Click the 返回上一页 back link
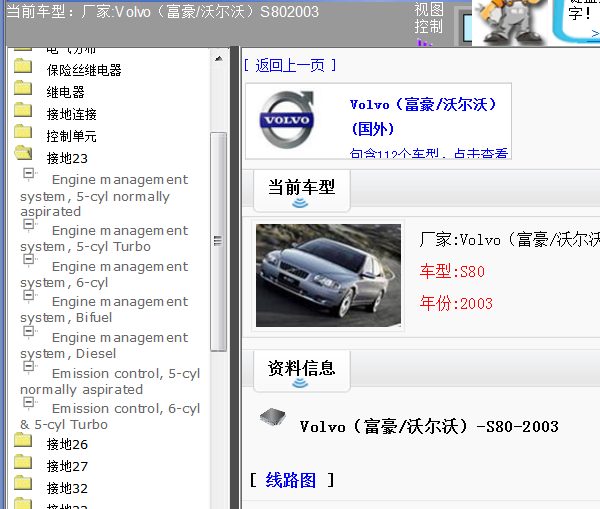This screenshot has height=509, width=600. [290, 65]
